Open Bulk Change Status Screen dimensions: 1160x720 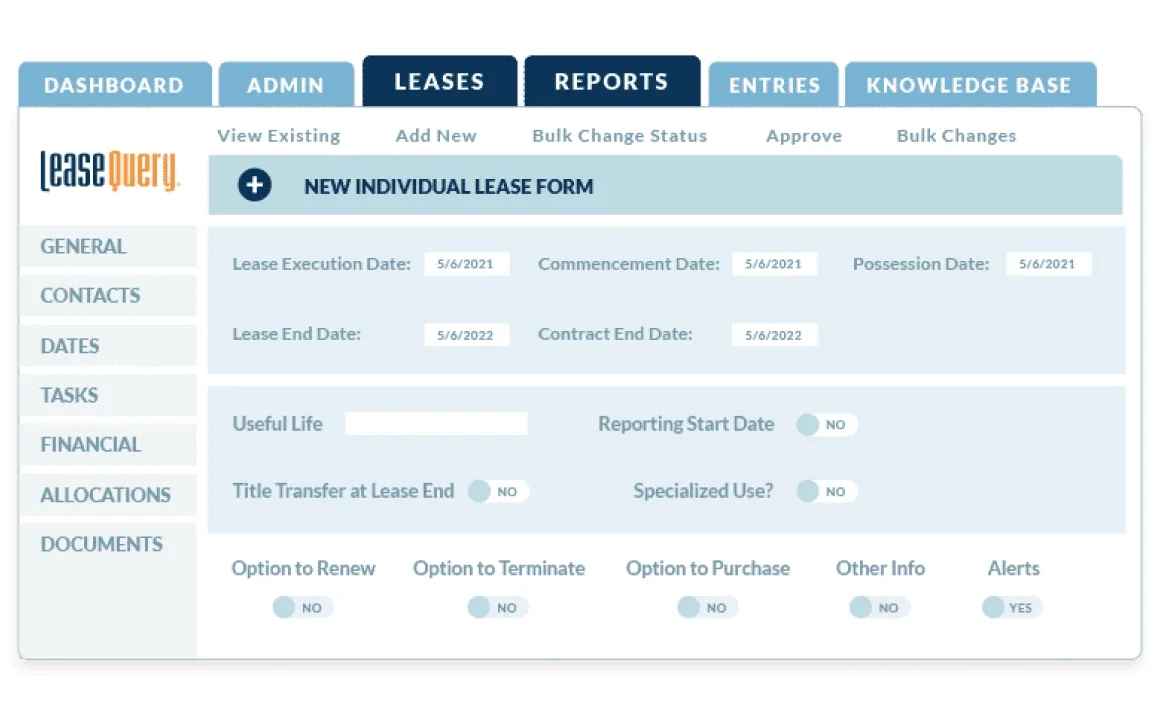620,136
